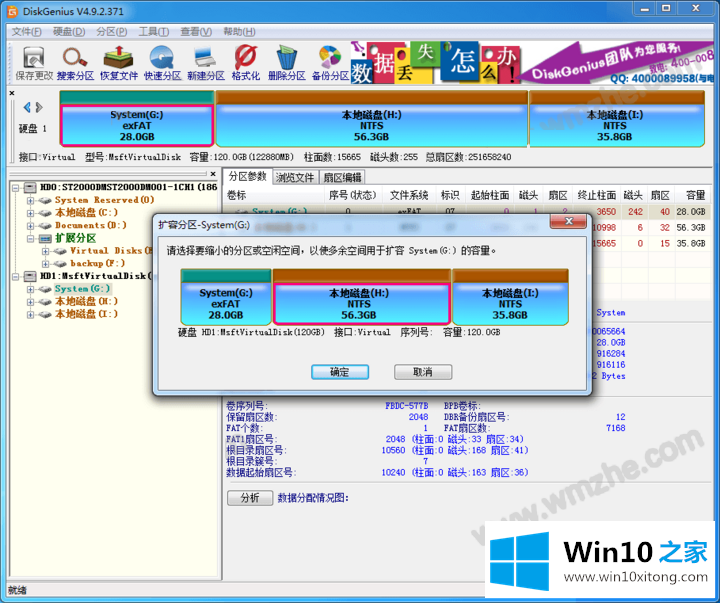Click the Save Changes (保存更改) toolbar icon
The height and width of the screenshot is (603, 720).
[x=34, y=63]
